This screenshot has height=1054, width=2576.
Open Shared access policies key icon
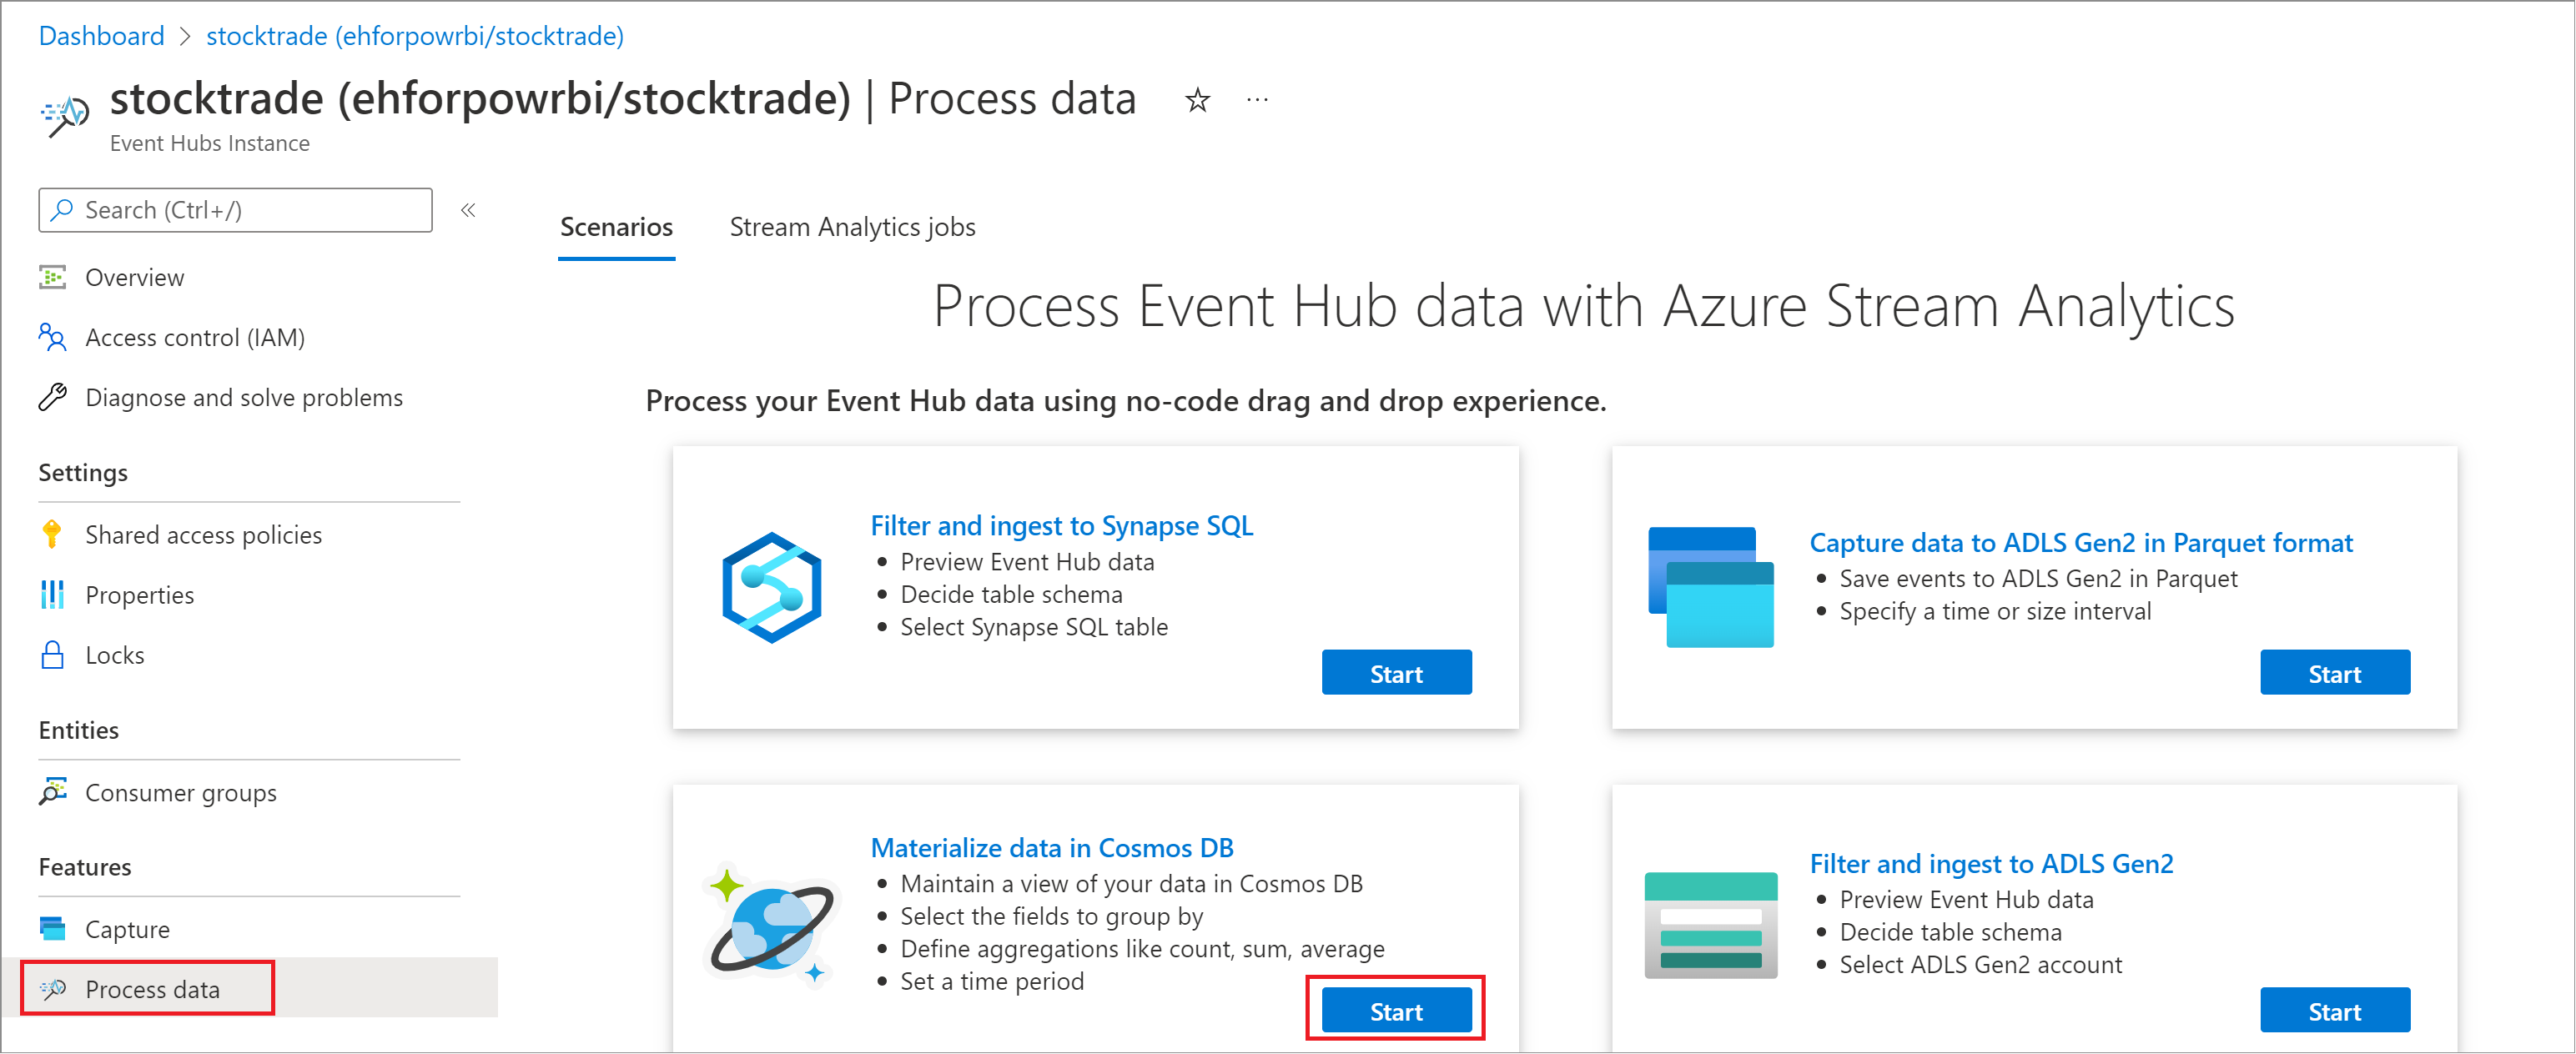pos(52,535)
